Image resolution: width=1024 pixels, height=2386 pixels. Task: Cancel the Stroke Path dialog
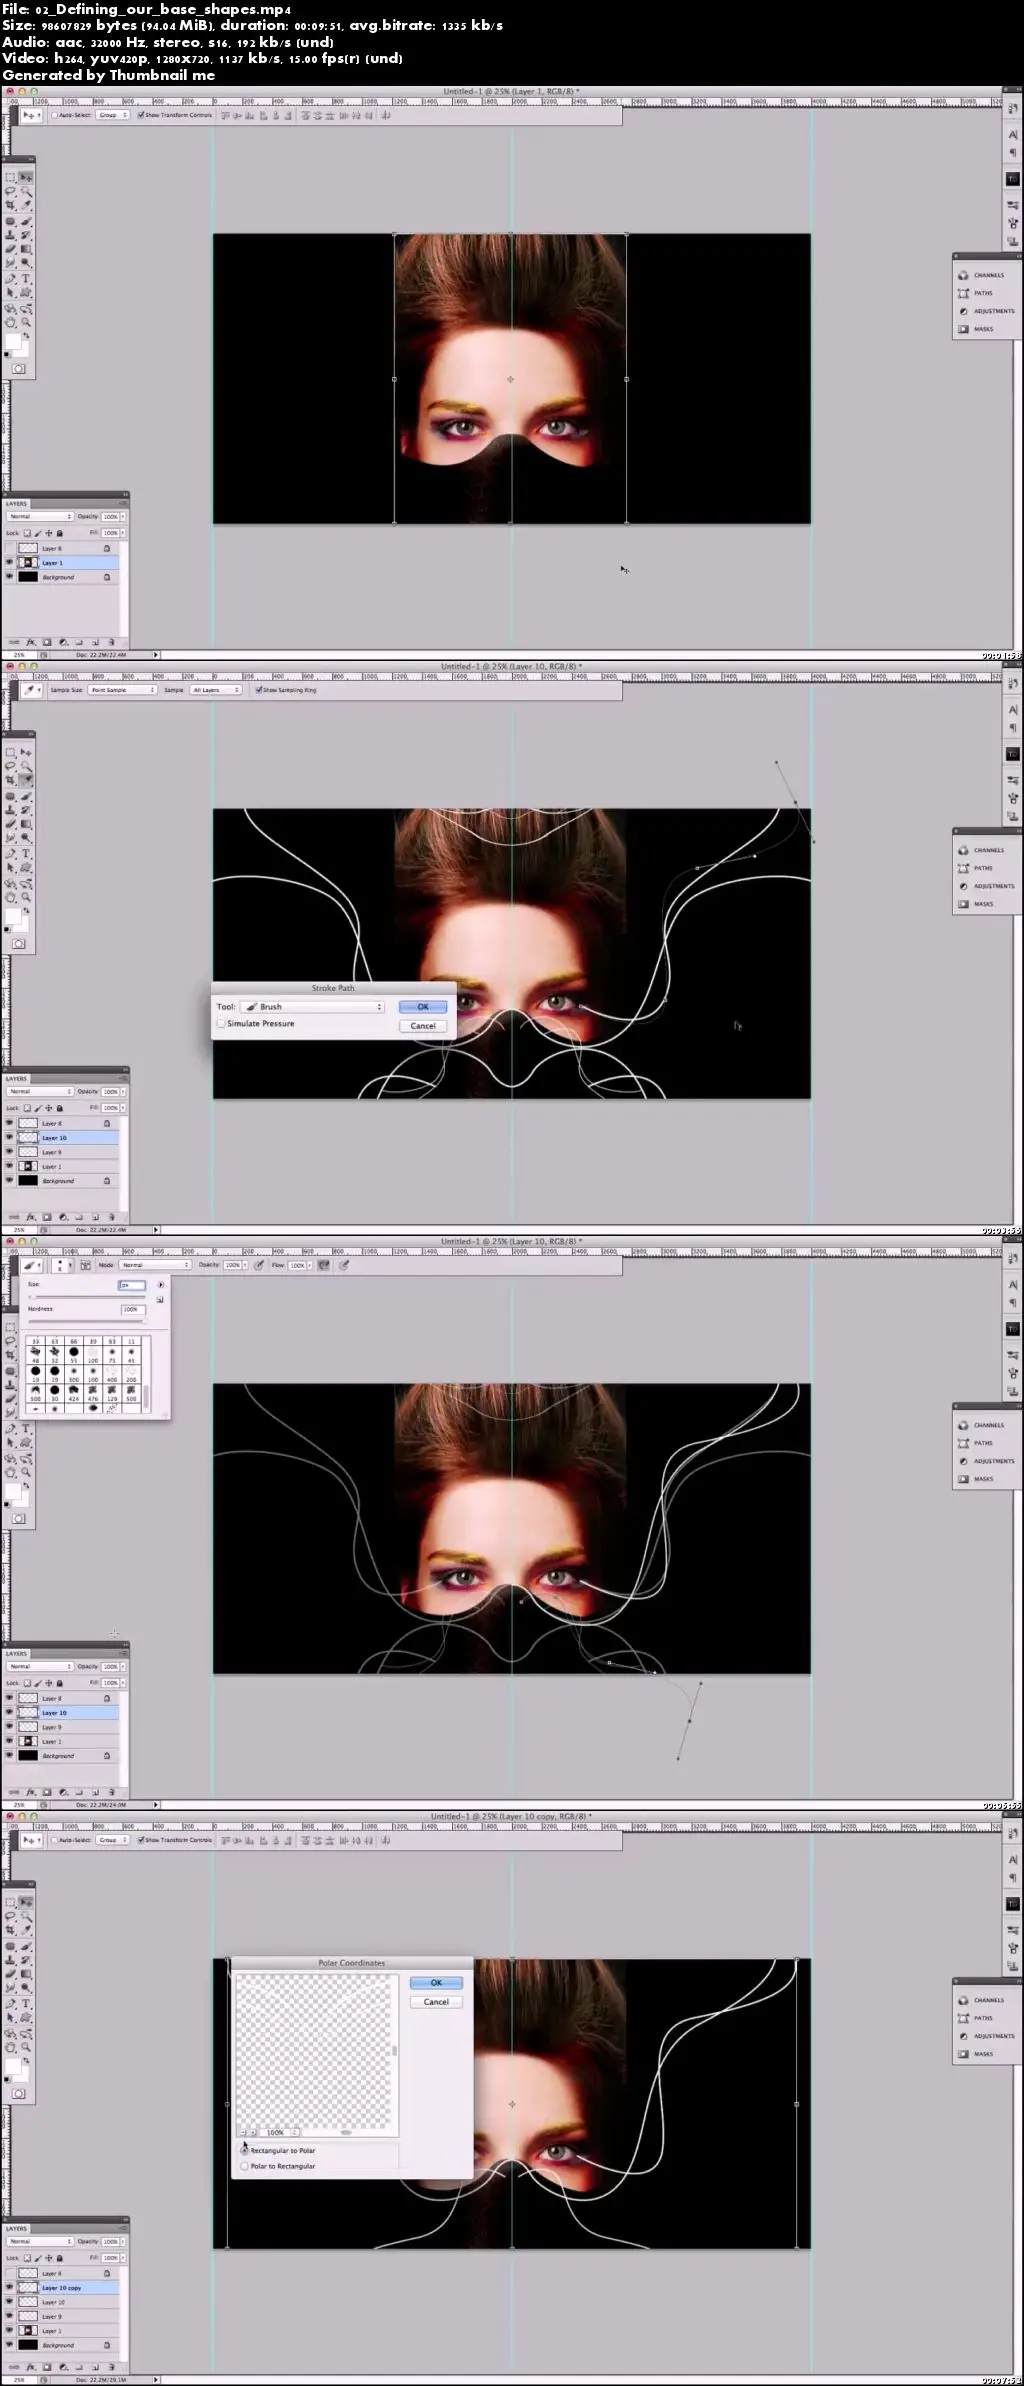[x=423, y=1025]
